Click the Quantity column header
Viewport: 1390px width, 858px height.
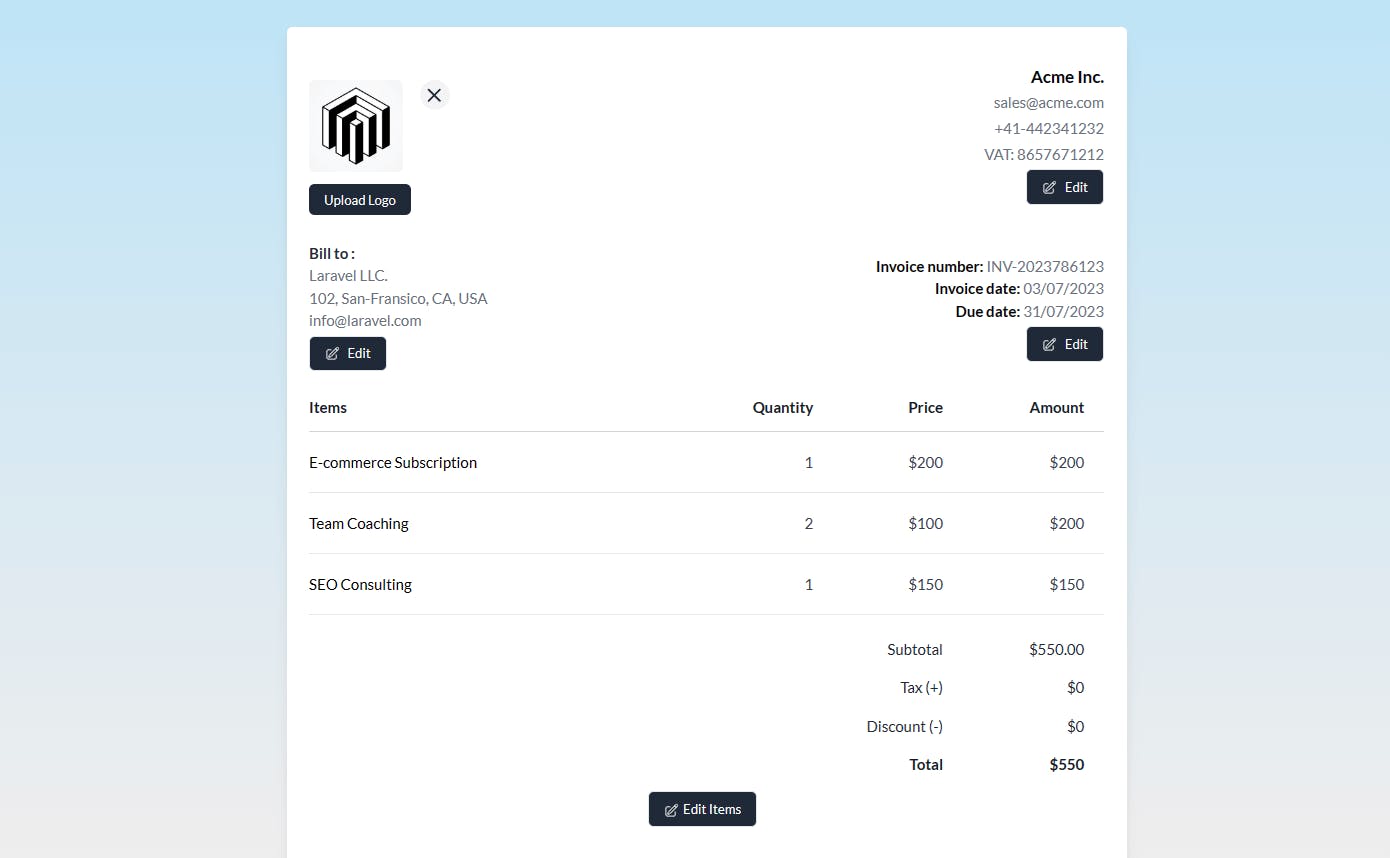coord(782,407)
